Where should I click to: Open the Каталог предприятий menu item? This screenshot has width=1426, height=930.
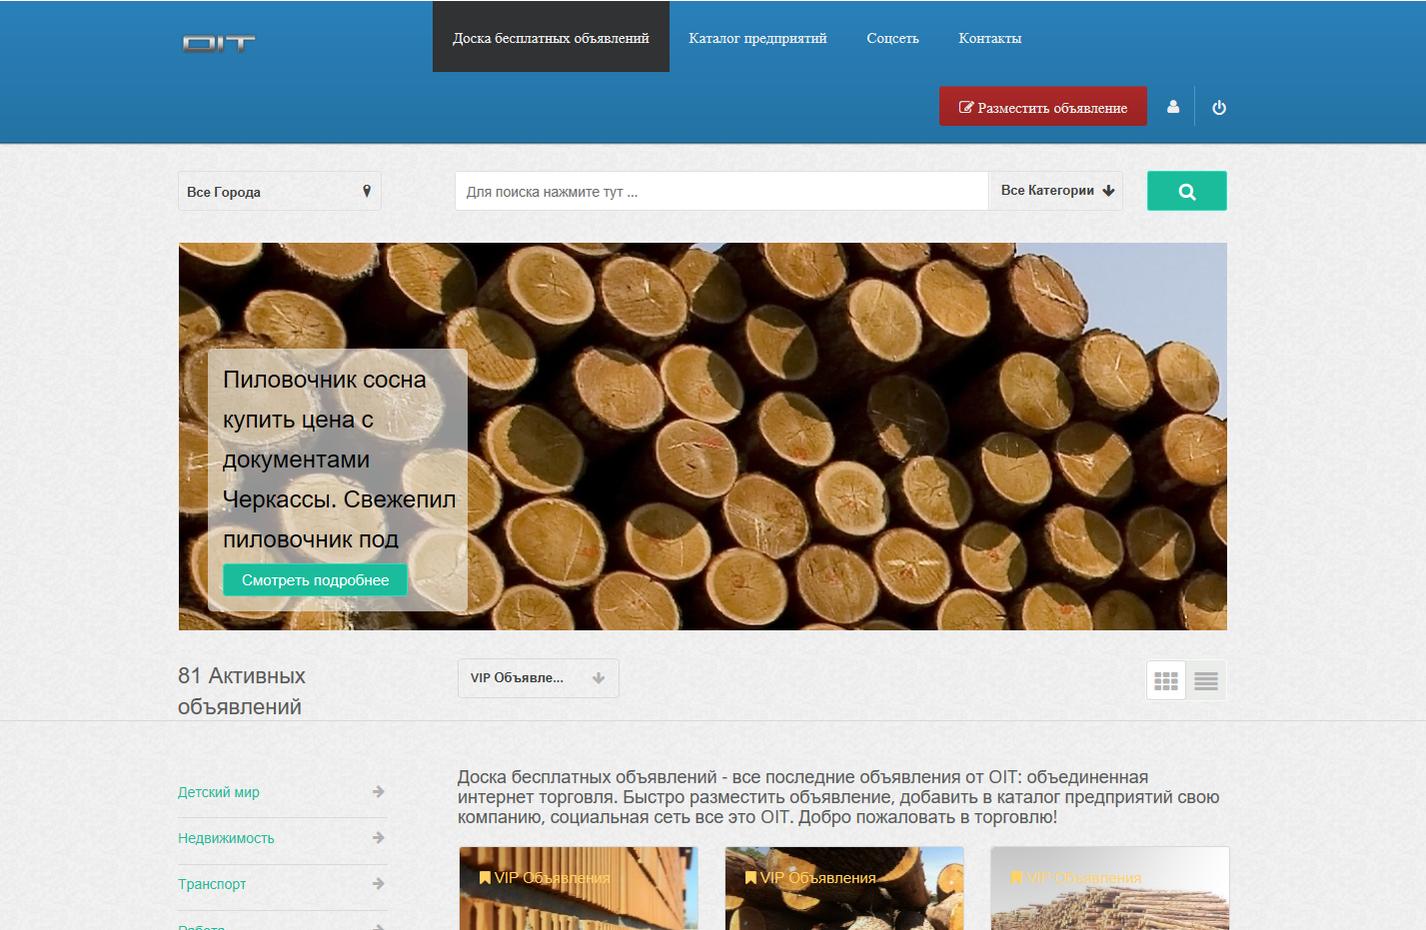pos(758,38)
